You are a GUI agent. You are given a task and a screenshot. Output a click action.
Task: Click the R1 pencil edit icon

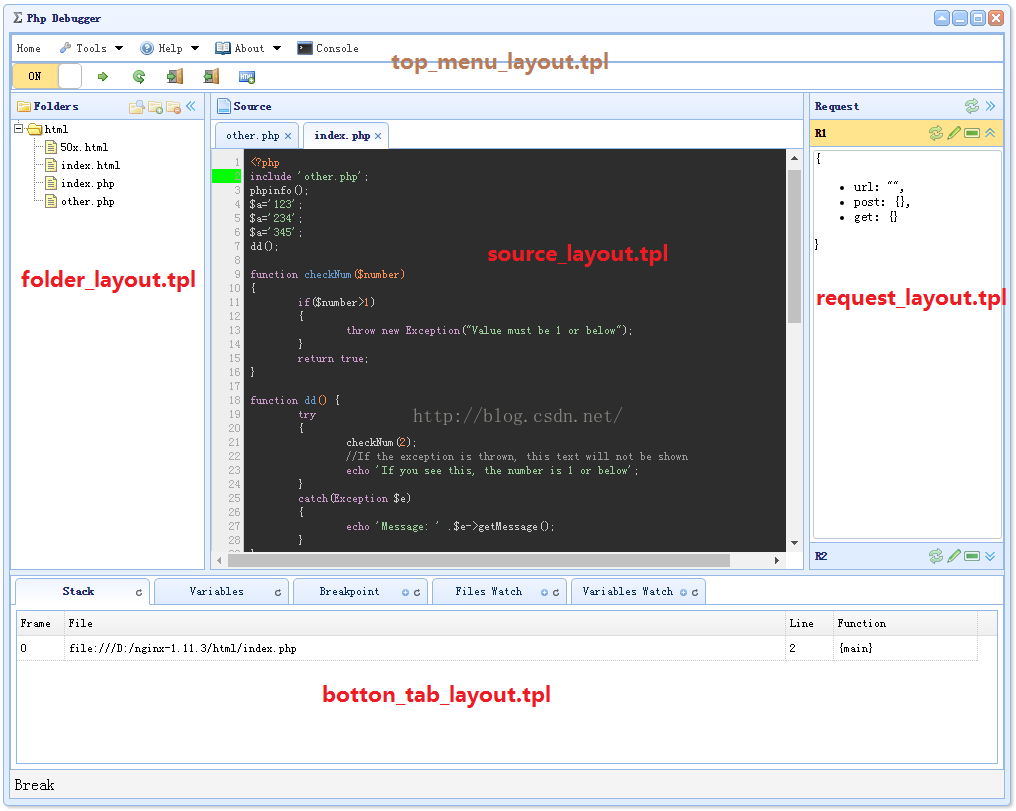coord(954,133)
